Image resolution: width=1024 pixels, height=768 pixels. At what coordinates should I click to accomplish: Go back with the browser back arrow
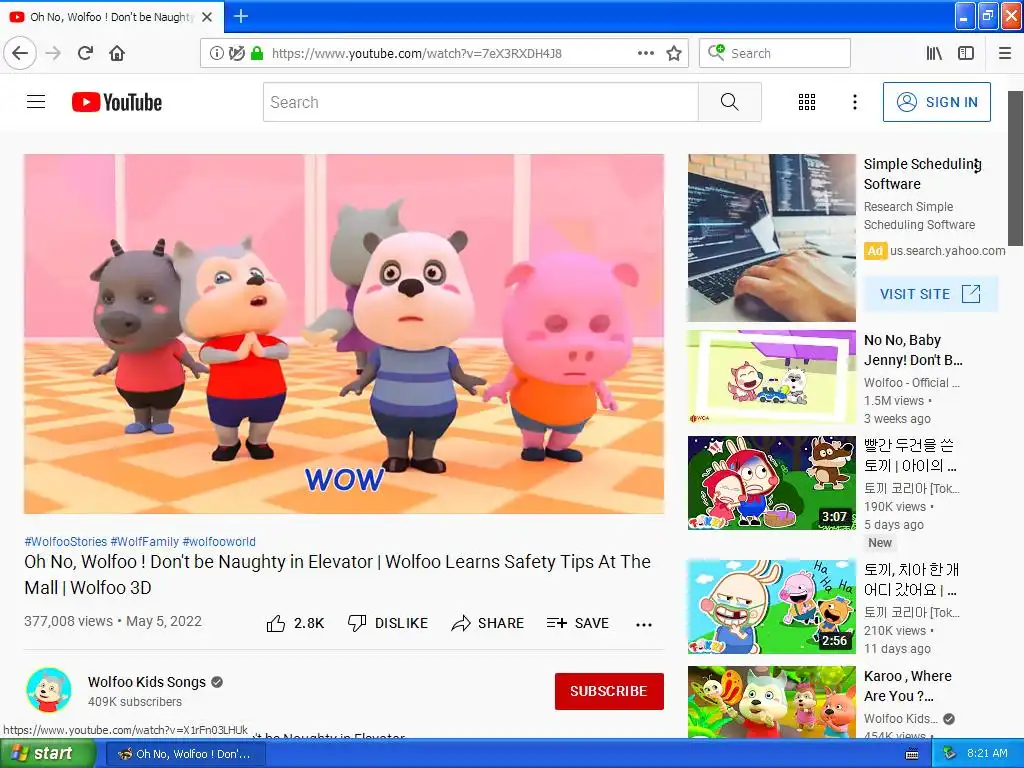click(x=20, y=53)
